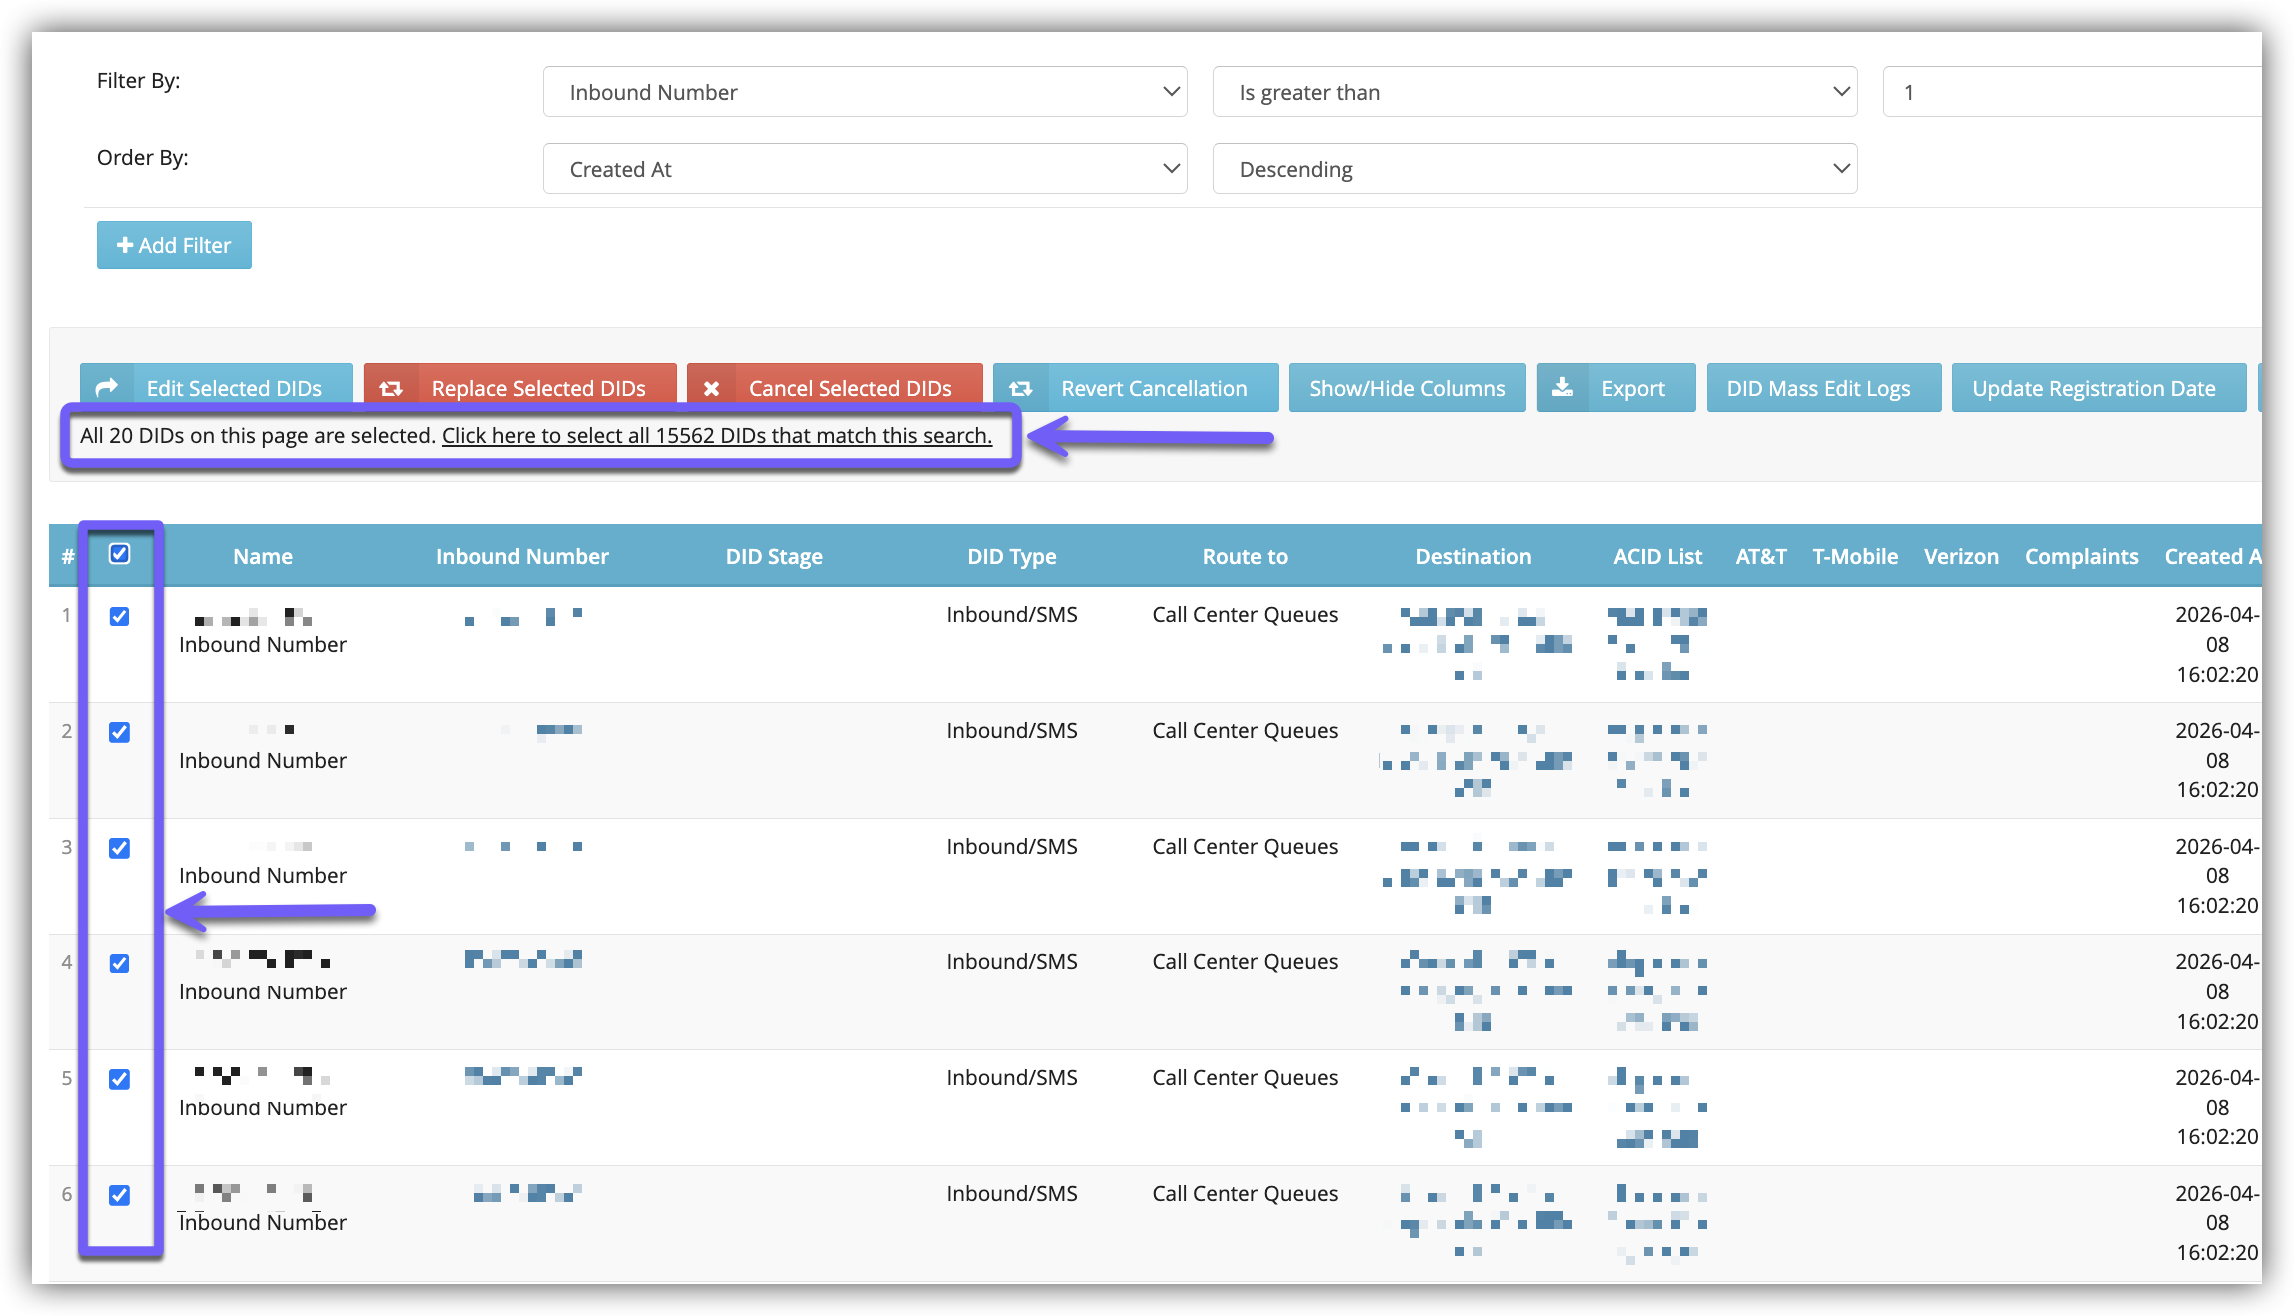This screenshot has width=2294, height=1316.
Task: Expand the Is greater than condition dropdown
Action: (1534, 92)
